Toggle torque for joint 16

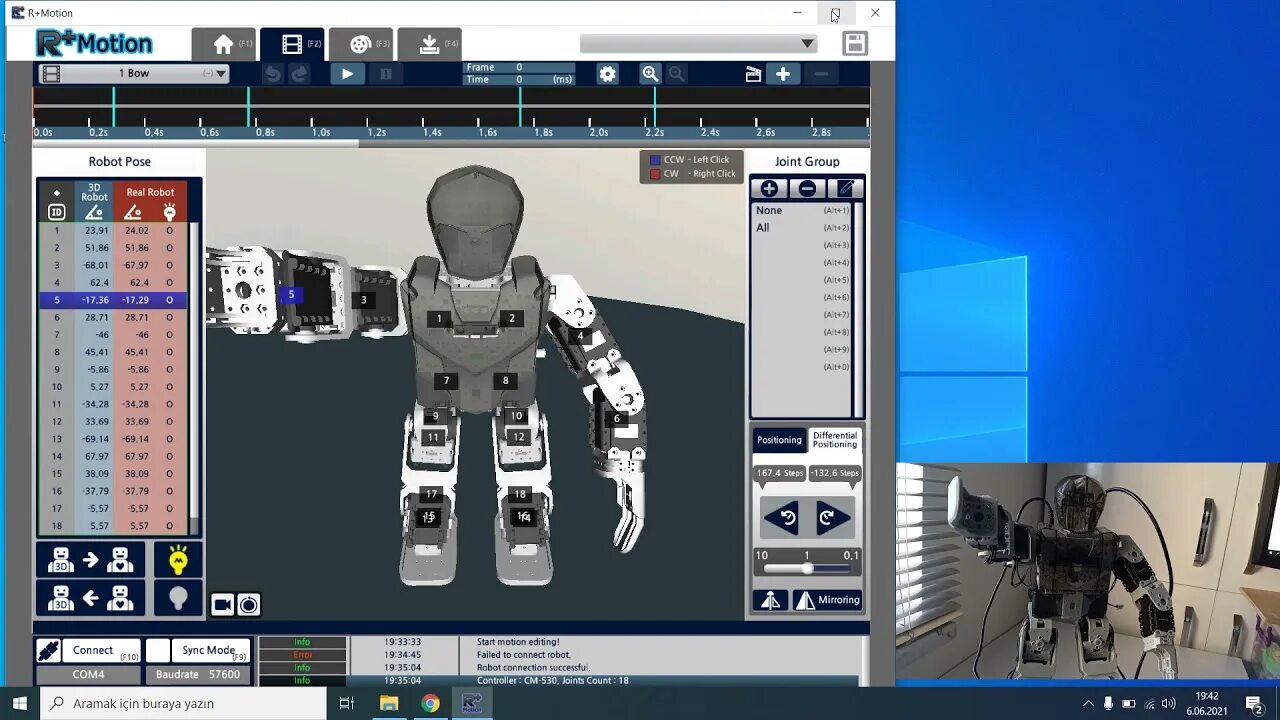(169, 491)
